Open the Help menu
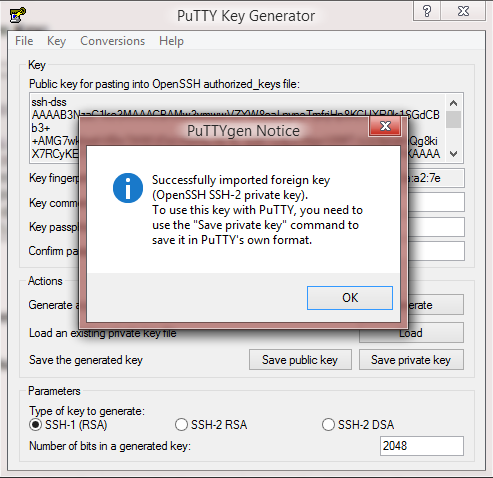The width and height of the screenshot is (493, 478). pos(171,41)
